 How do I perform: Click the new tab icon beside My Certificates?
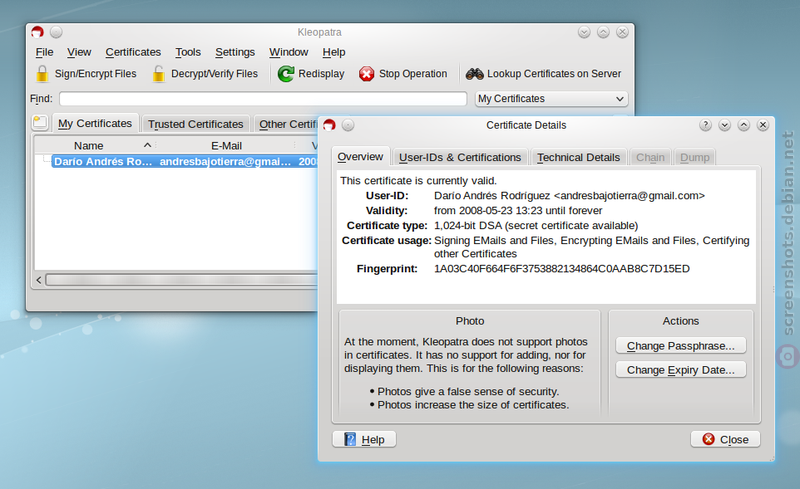pyautogui.click(x=40, y=123)
